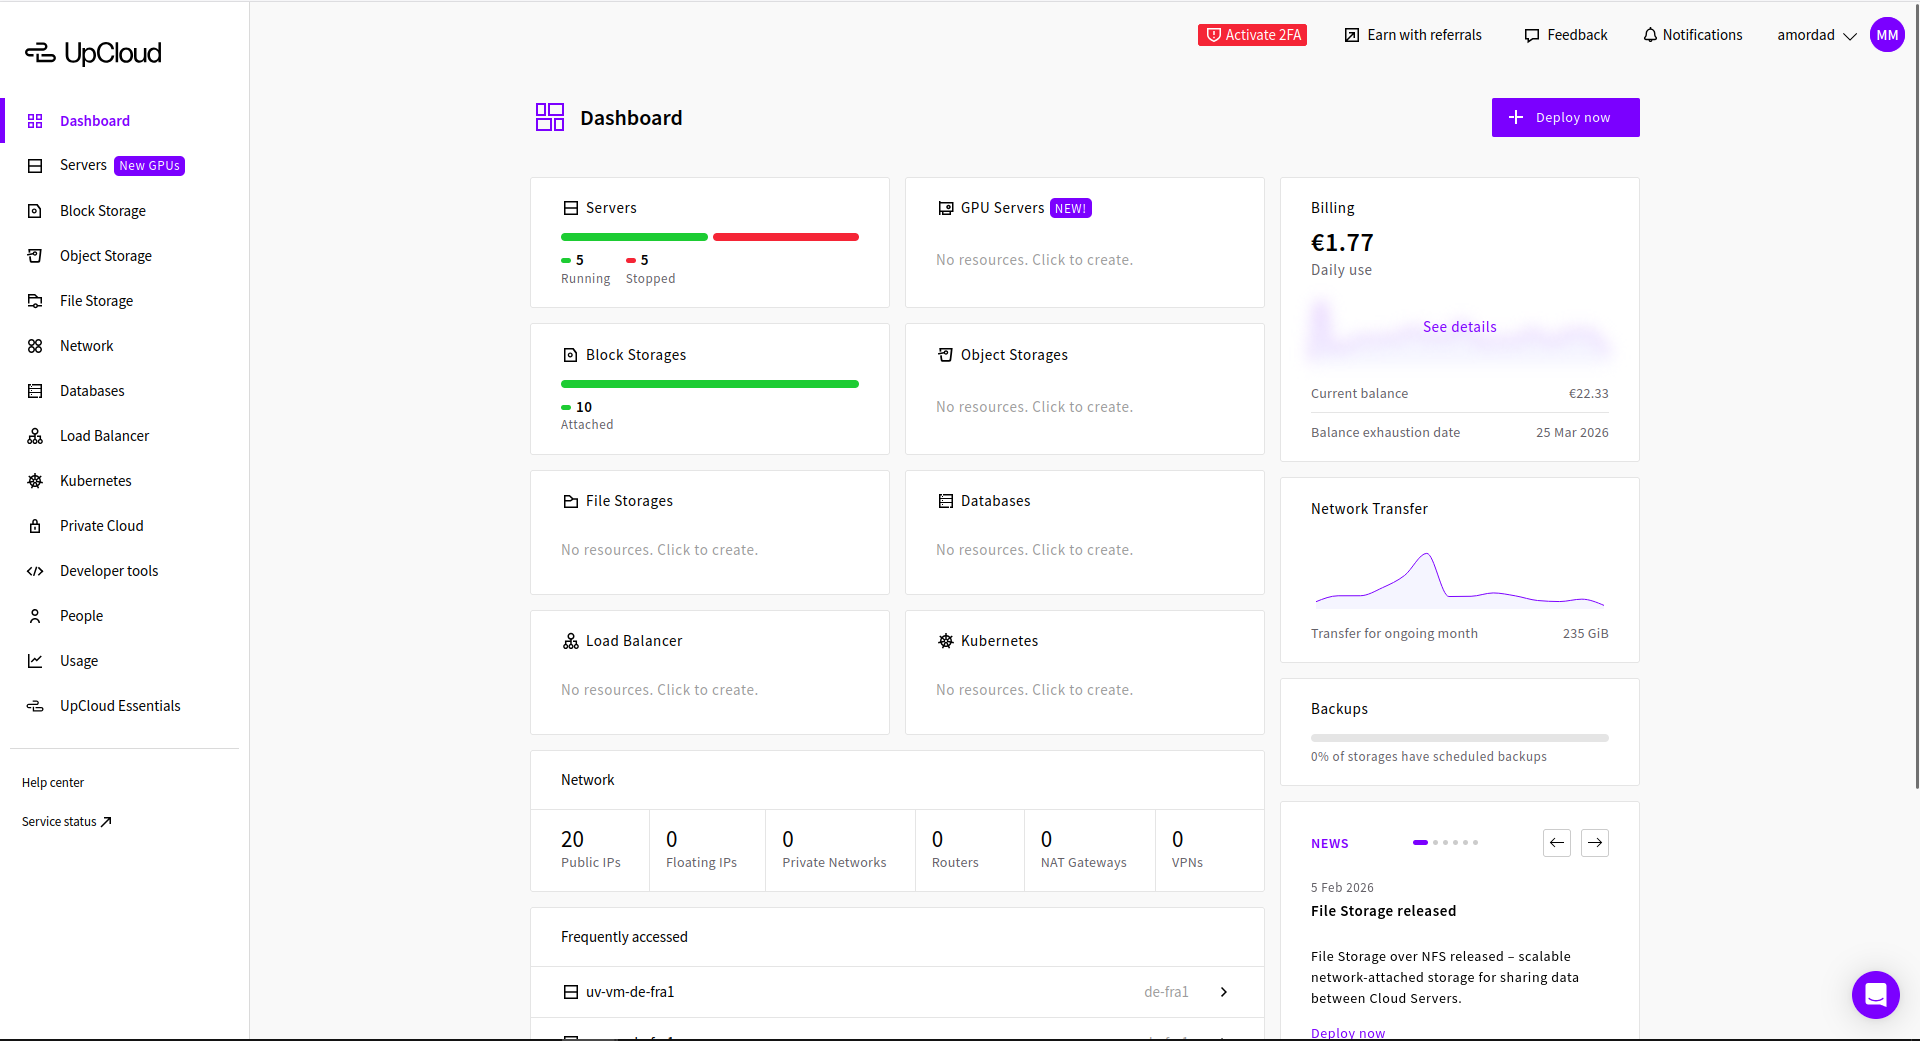Switch to the Dashboard sidebar item
The image size is (1920, 1041).
pos(94,120)
